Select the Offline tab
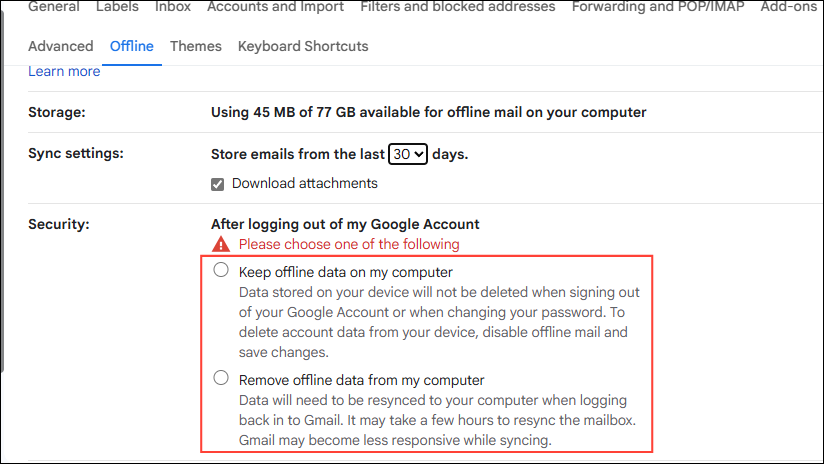 click(132, 46)
